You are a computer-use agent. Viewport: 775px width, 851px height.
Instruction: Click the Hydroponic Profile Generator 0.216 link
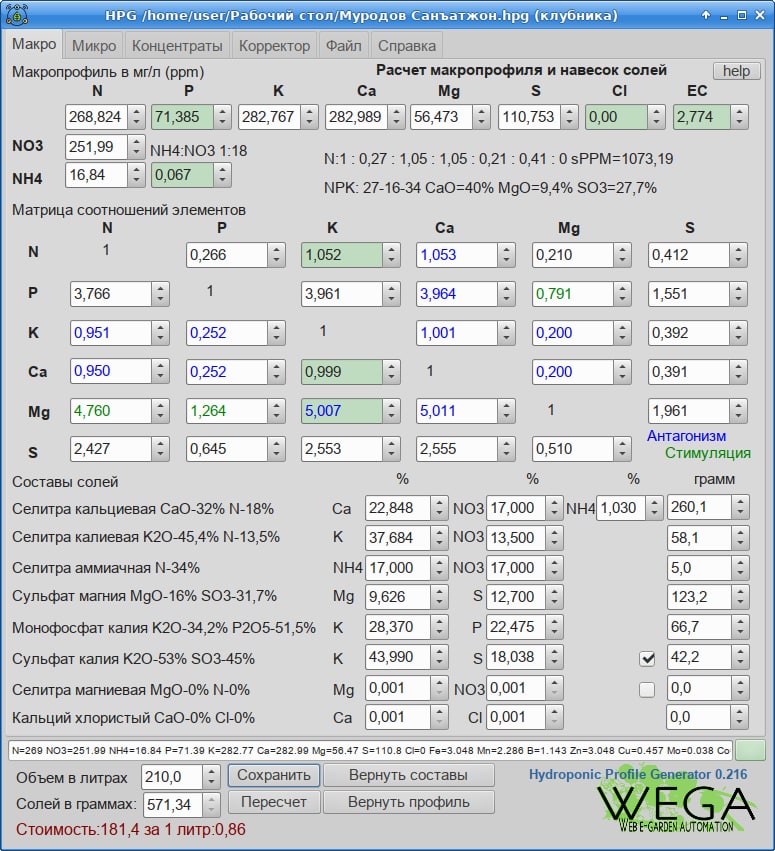coord(638,774)
